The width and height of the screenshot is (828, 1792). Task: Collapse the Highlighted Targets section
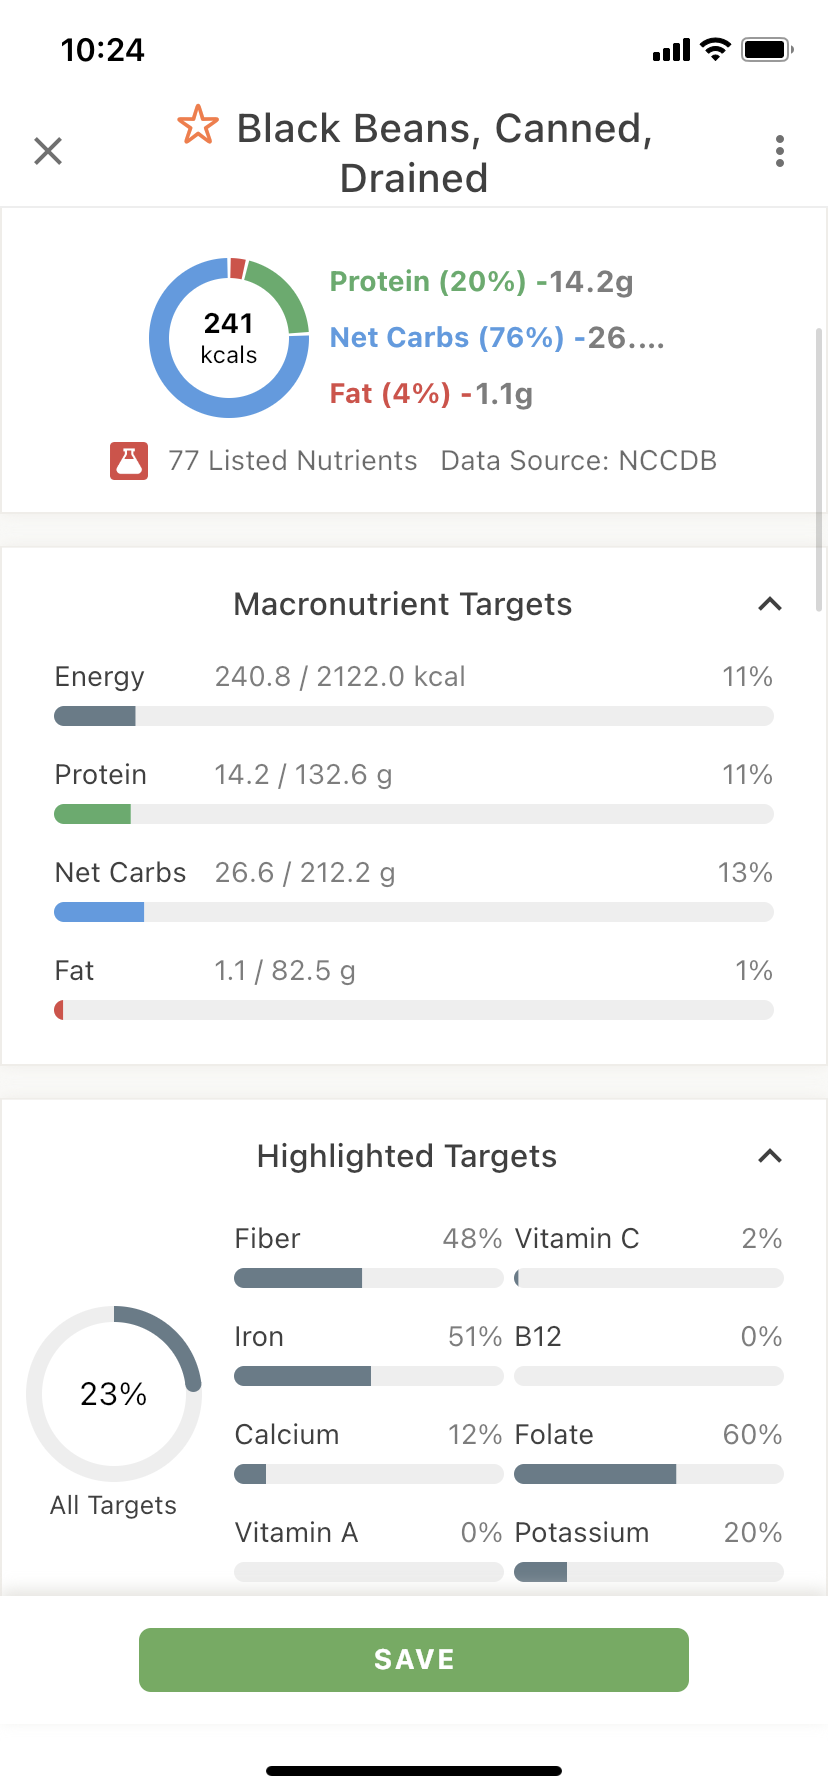tap(770, 1156)
